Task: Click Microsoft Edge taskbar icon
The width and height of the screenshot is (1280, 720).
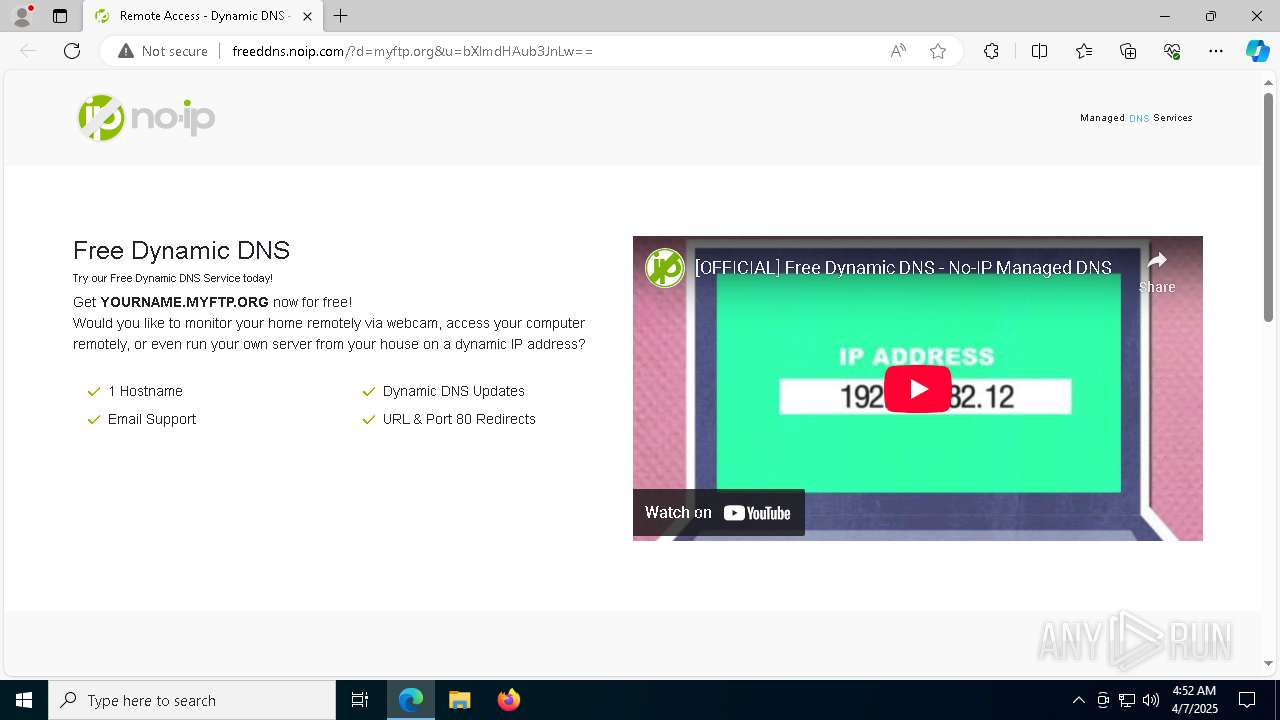Action: click(x=411, y=700)
